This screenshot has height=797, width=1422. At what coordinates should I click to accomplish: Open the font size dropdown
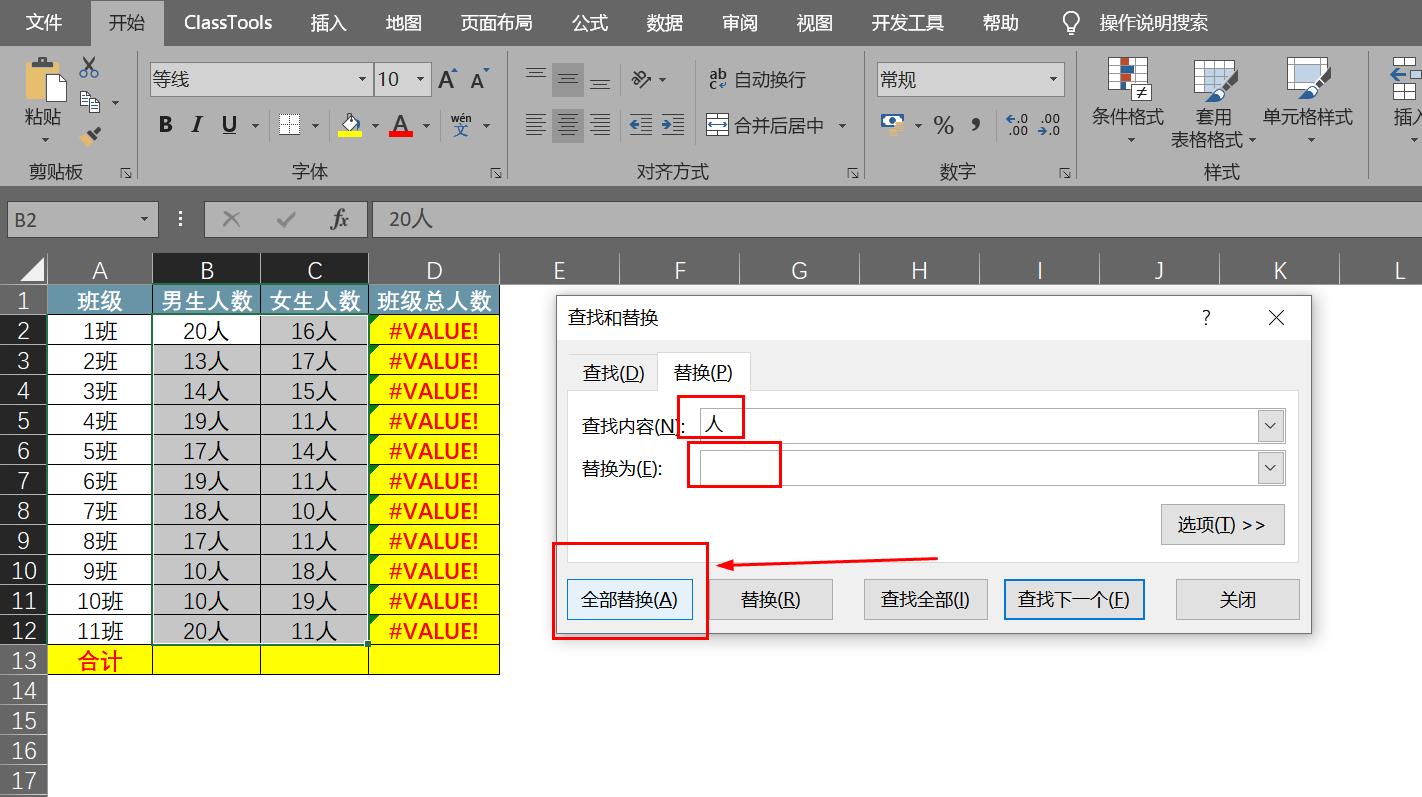(x=421, y=80)
